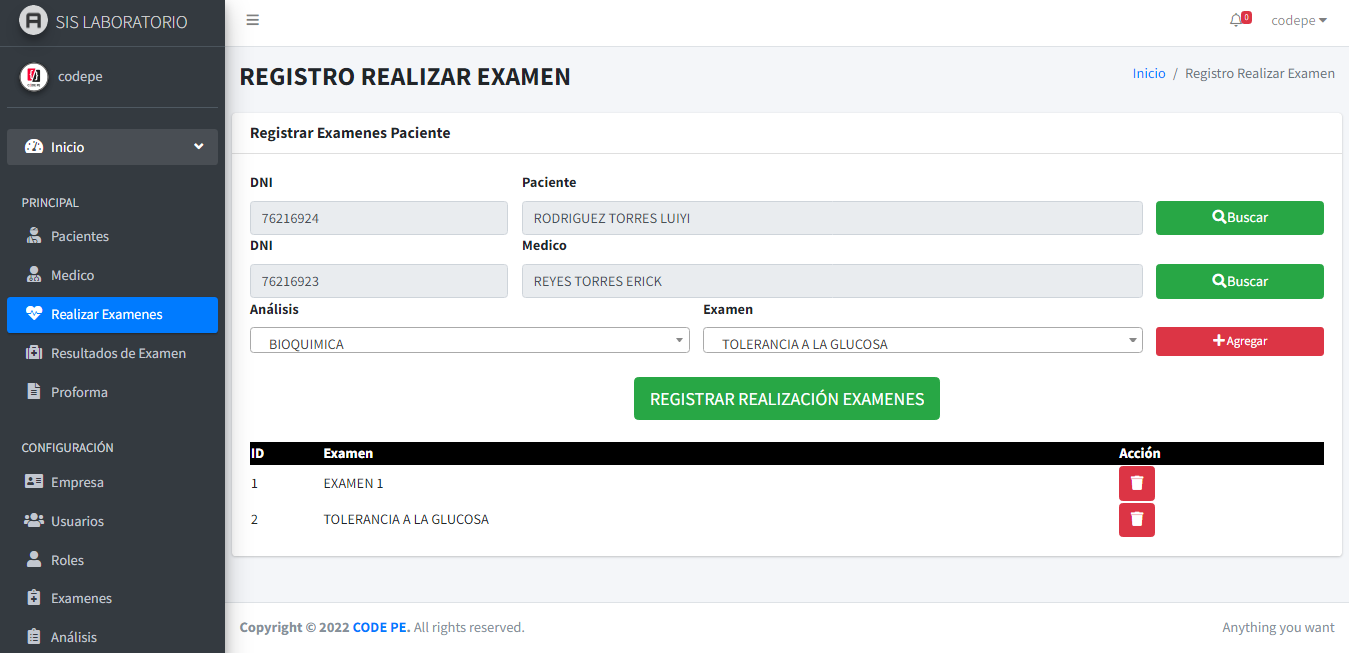Click REGISTRAR REALIZACIÓN EXAMENES button

787,398
